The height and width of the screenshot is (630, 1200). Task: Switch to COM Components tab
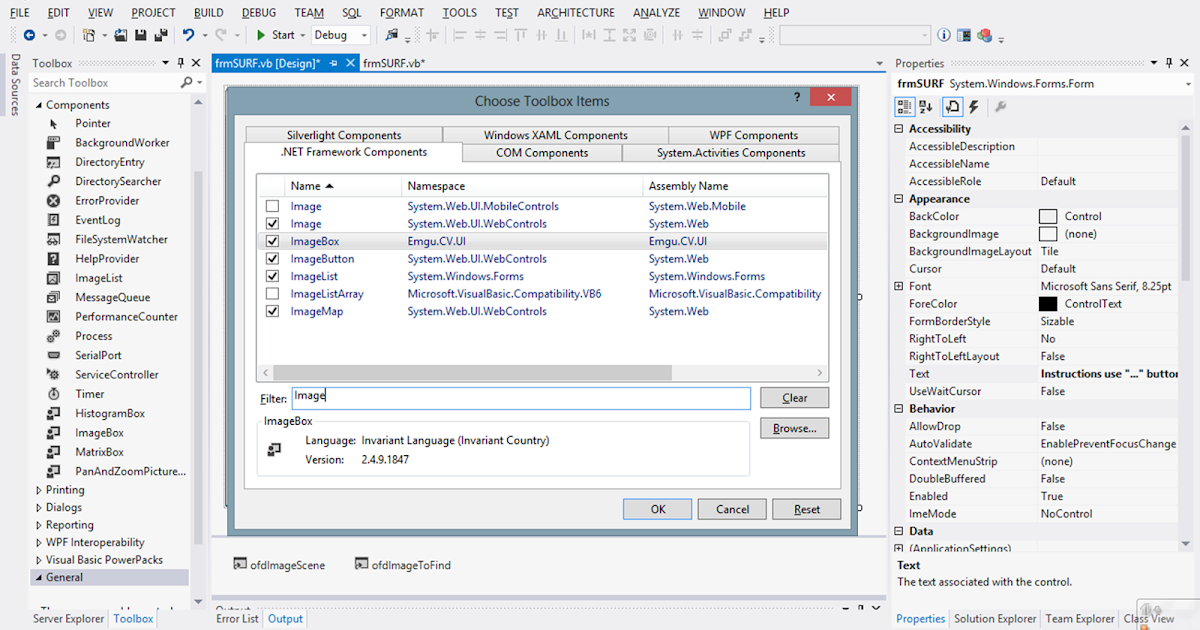point(542,153)
